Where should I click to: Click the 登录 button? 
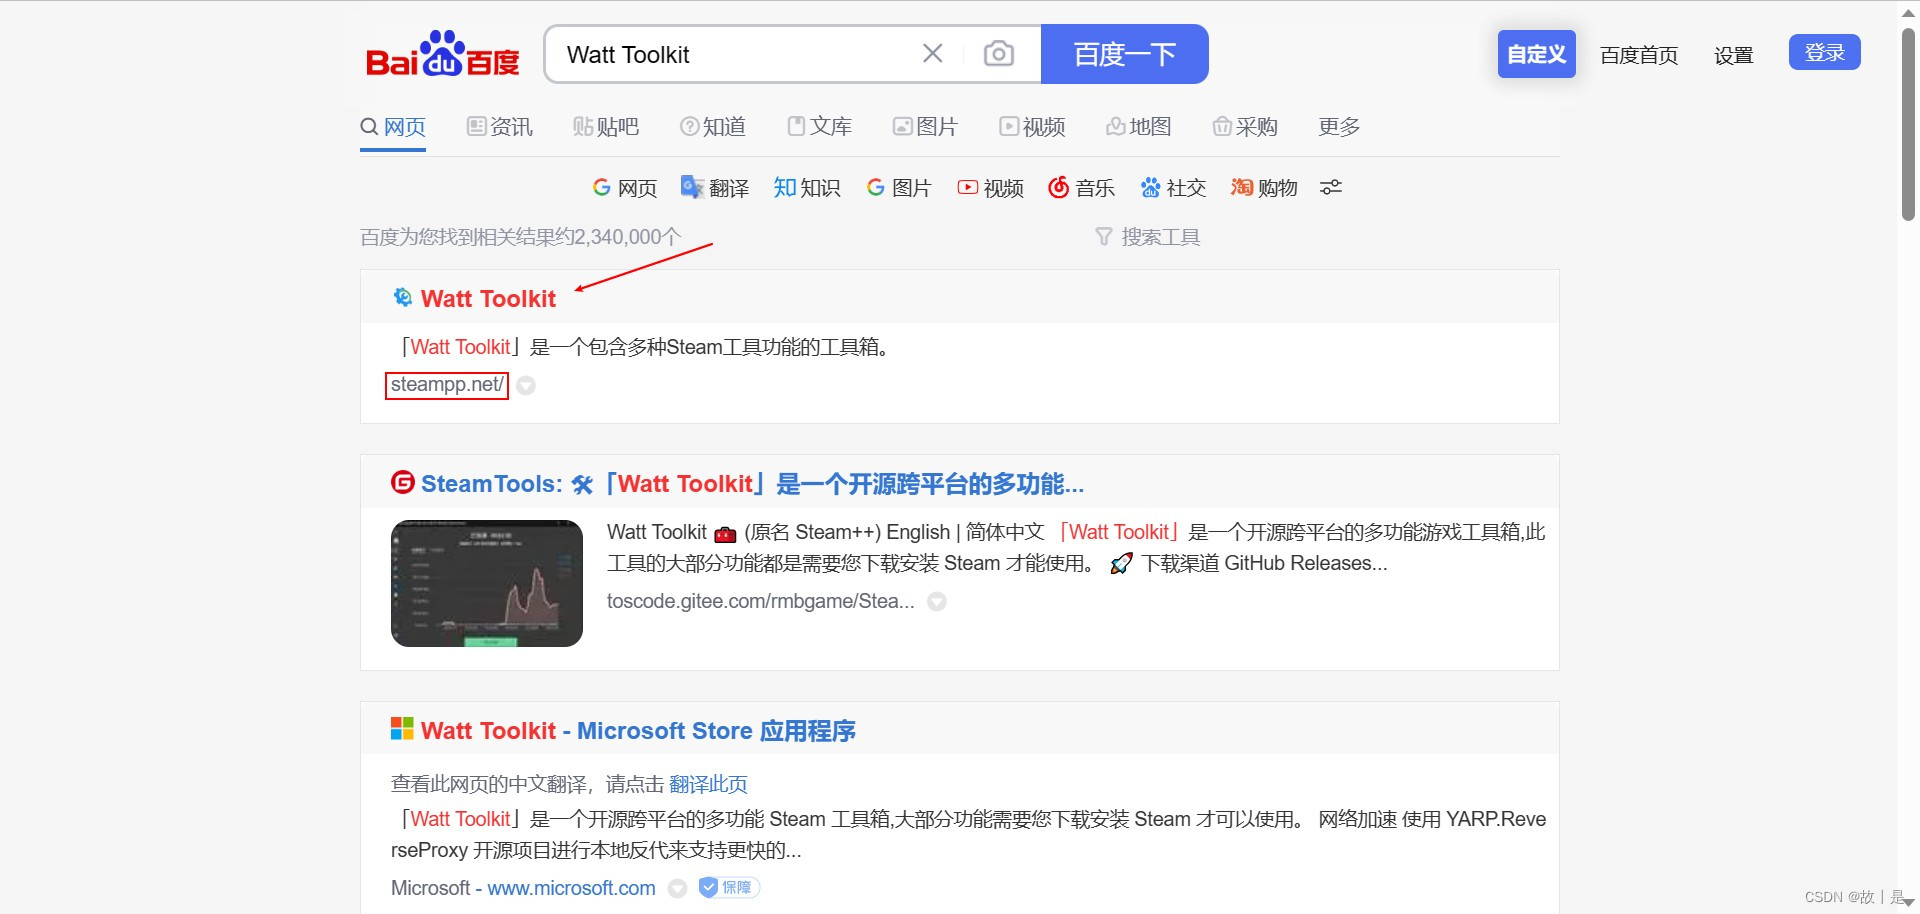pos(1824,52)
